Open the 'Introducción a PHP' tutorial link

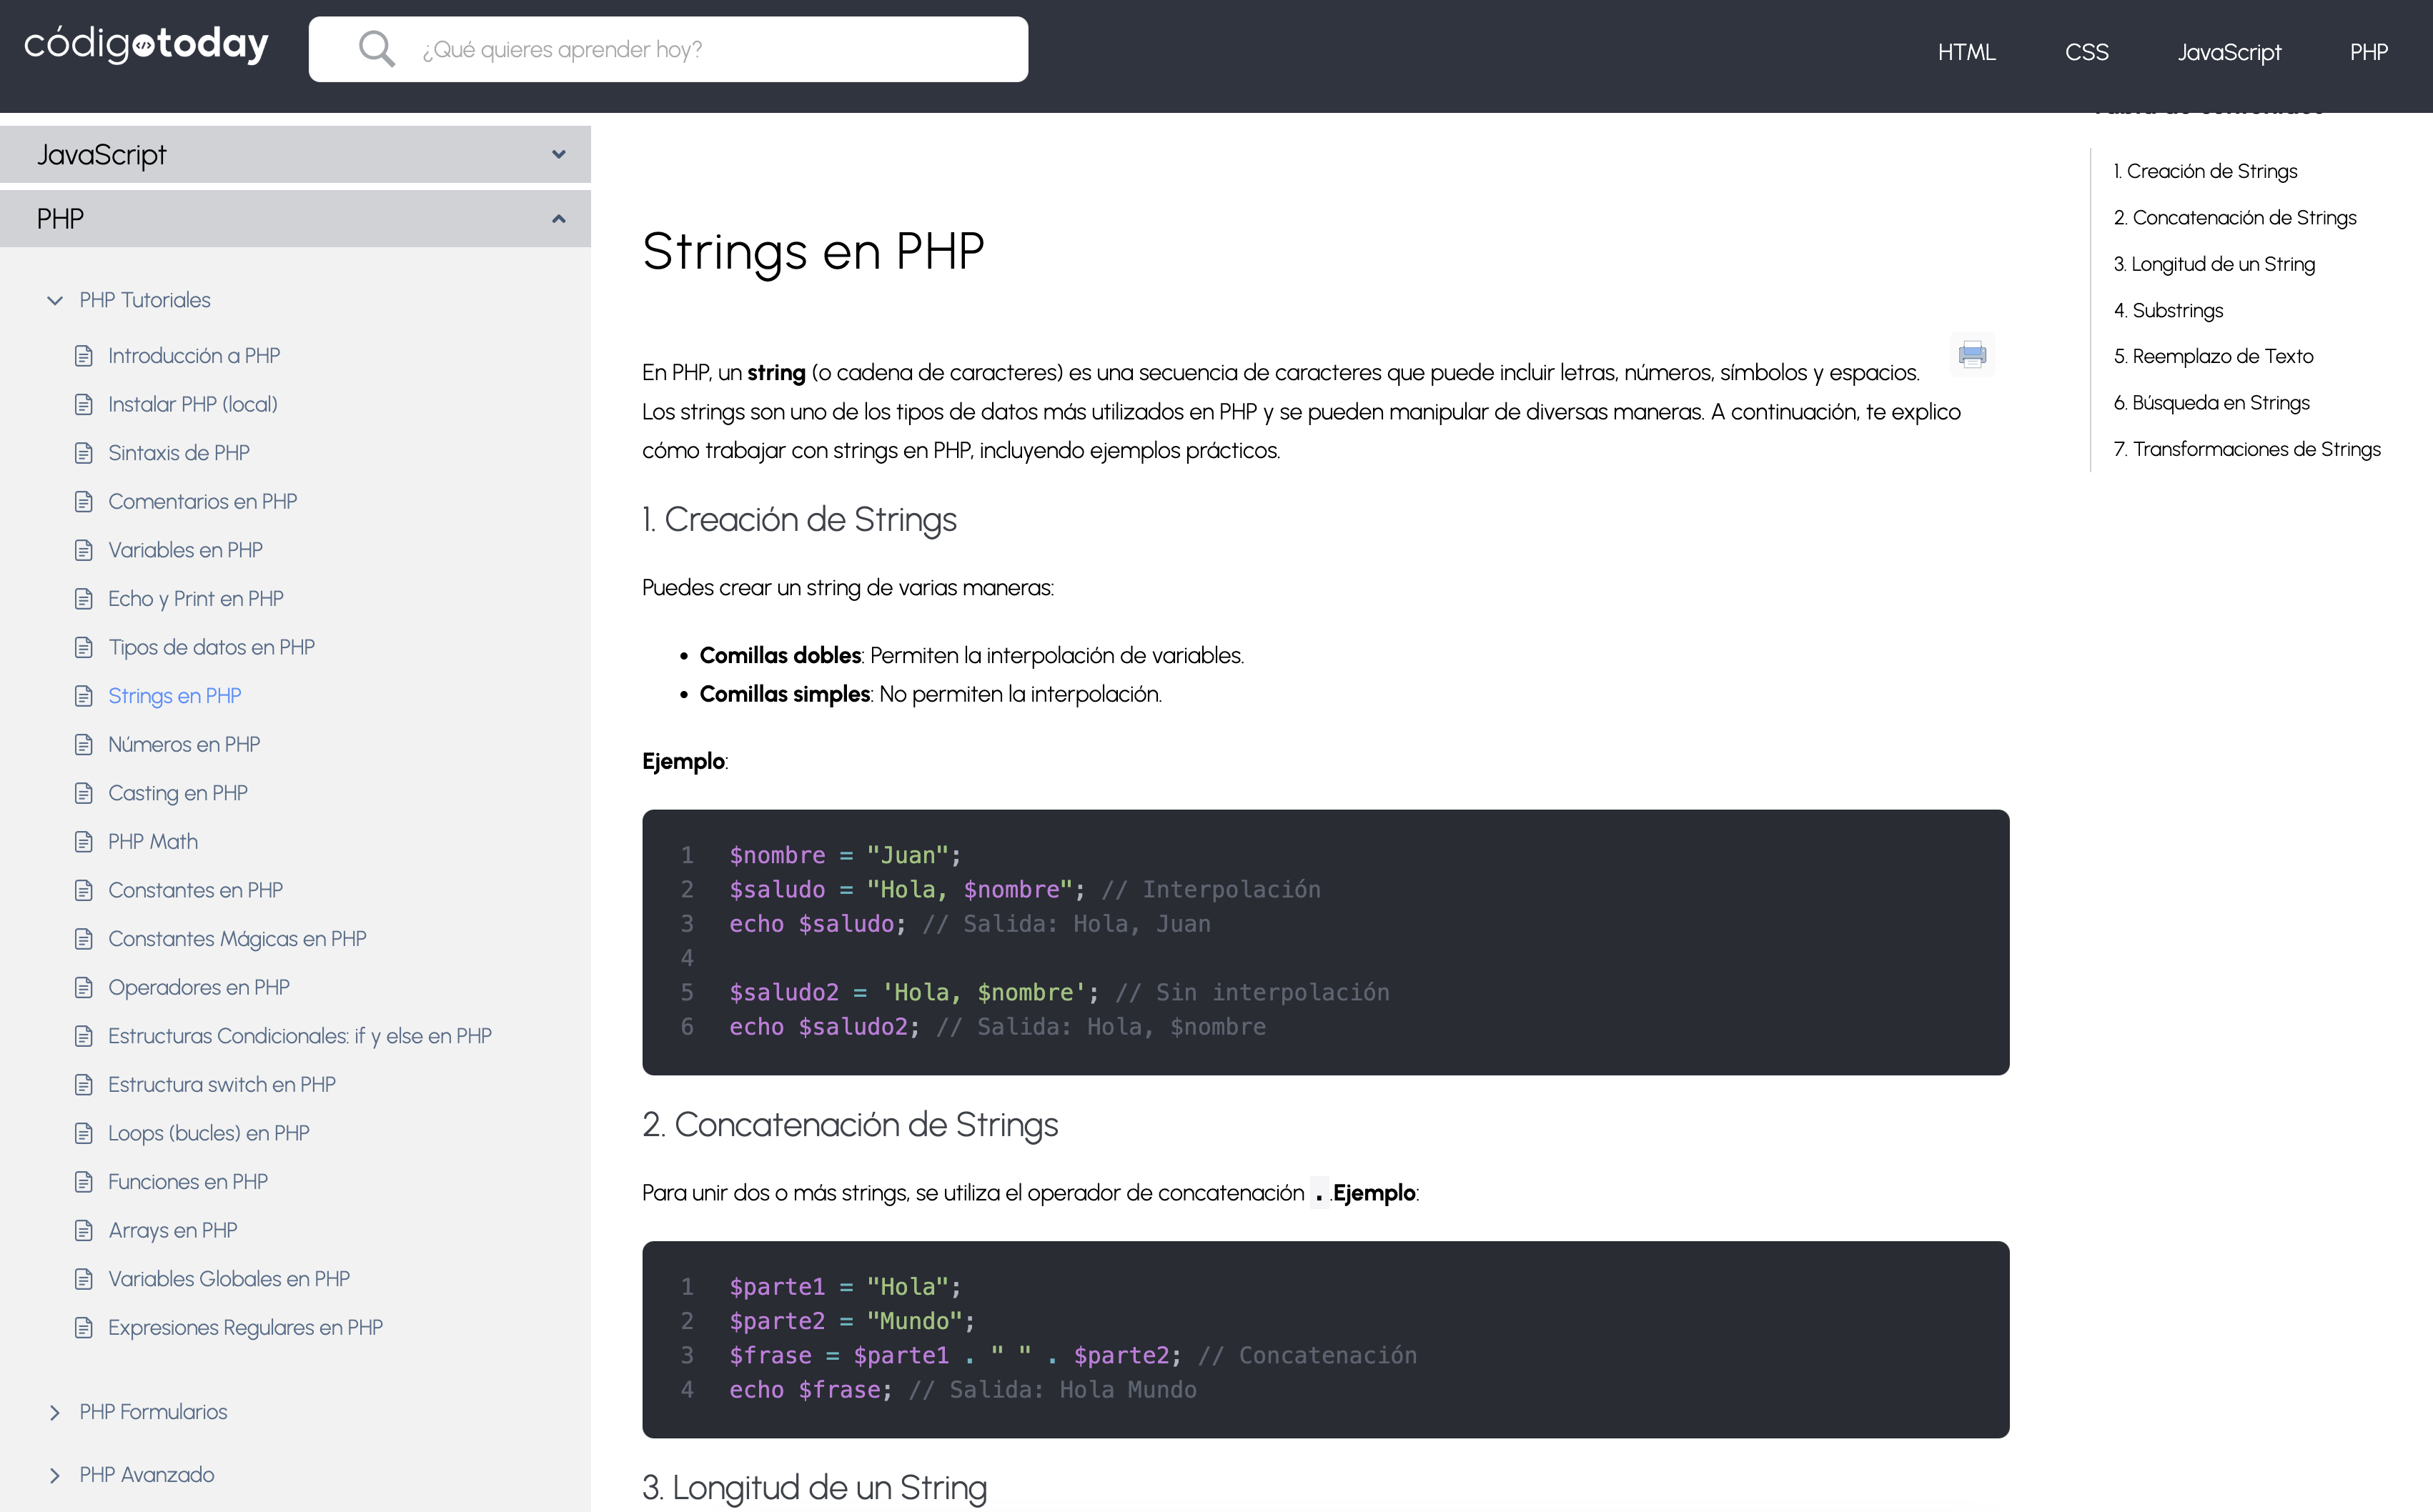pos(194,356)
